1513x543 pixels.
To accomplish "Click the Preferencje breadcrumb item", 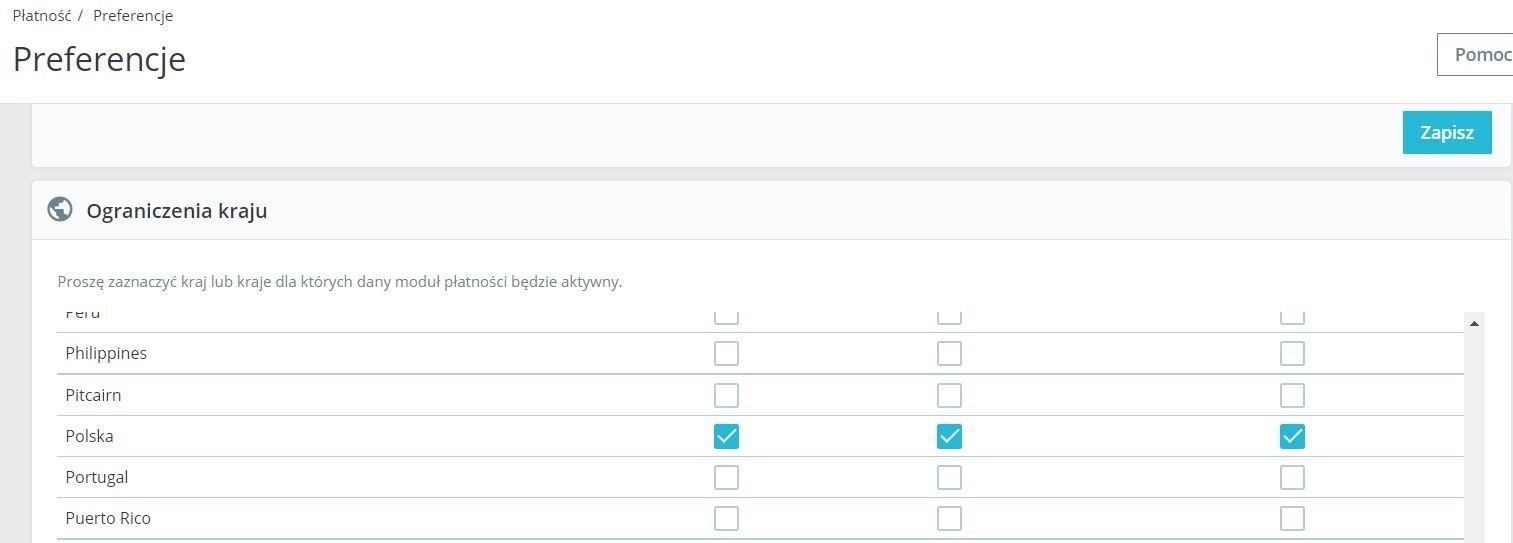I will coord(133,16).
